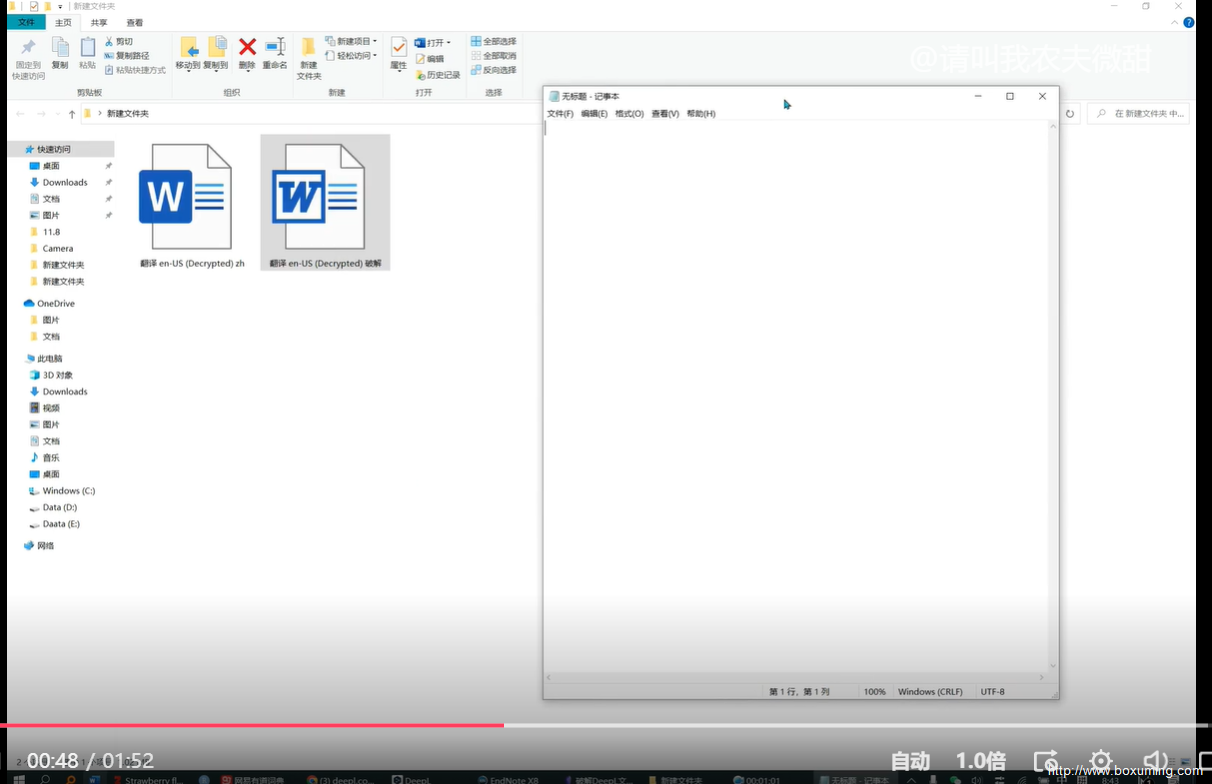Click 编辑 in the ribbon's 打开 group
The width and height of the screenshot is (1212, 784).
point(430,59)
